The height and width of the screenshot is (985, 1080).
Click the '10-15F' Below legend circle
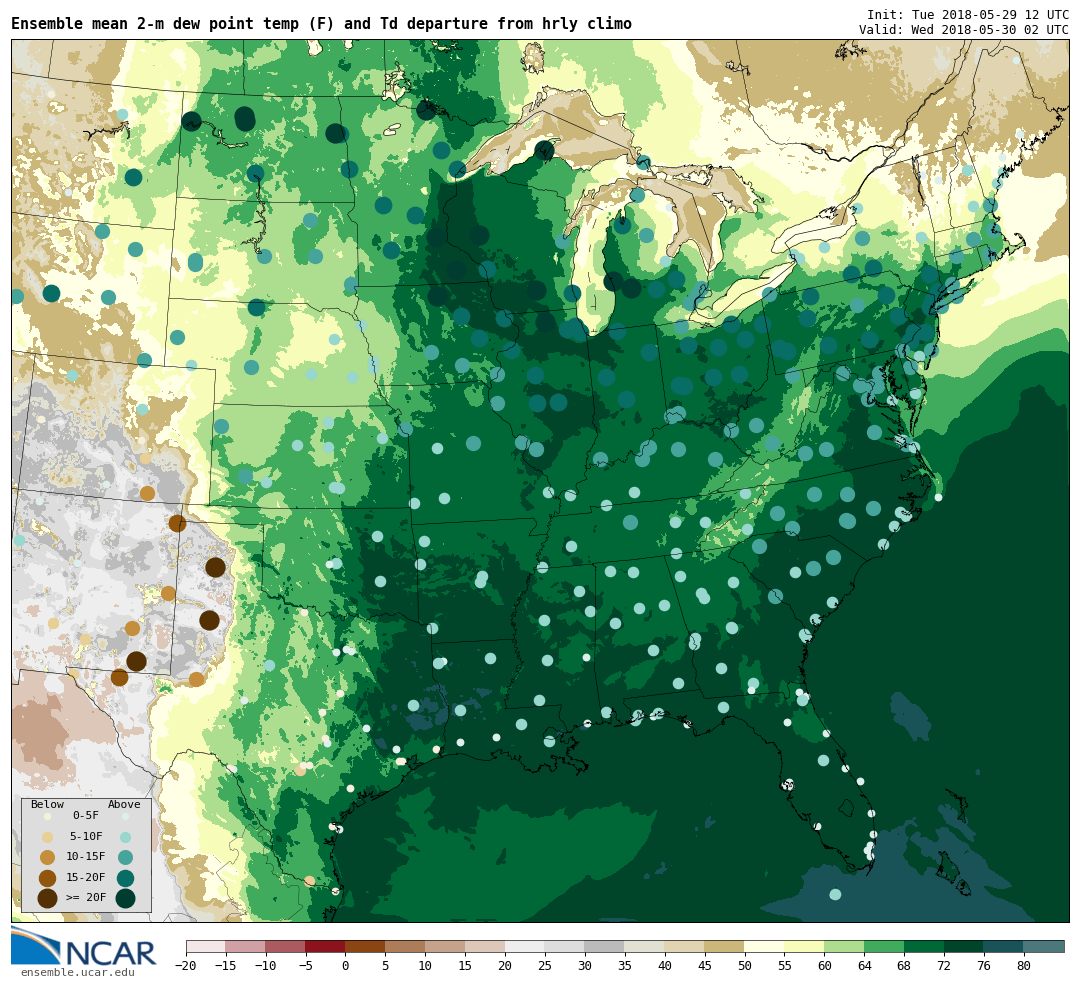point(47,857)
